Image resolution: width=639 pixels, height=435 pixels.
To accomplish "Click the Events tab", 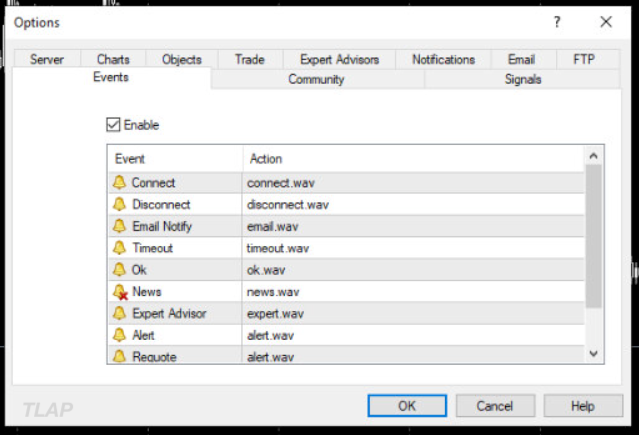I will (x=111, y=77).
